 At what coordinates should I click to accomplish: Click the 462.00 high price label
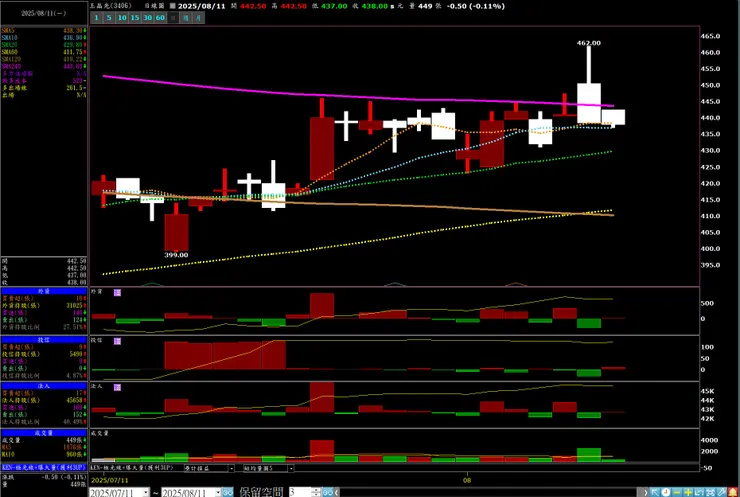coord(589,43)
